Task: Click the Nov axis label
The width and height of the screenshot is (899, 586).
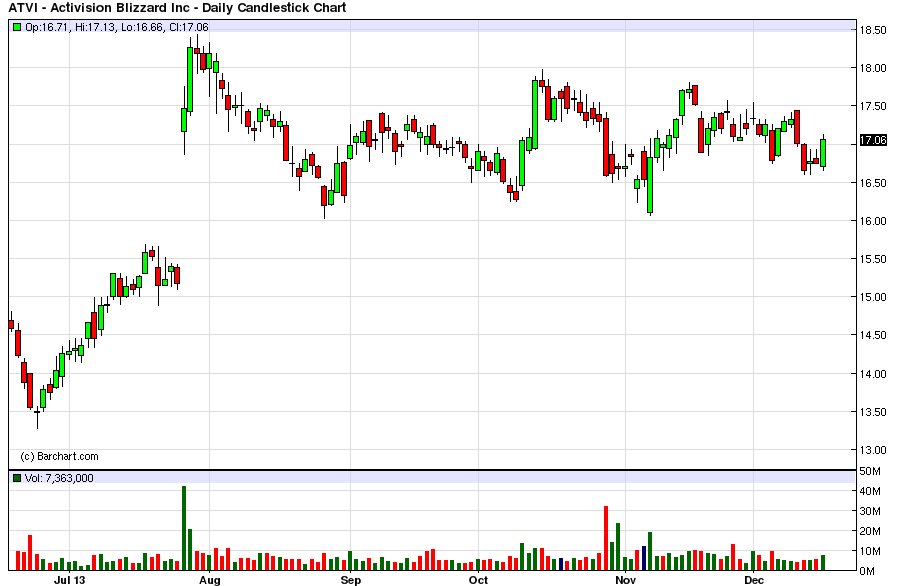Action: 626,580
